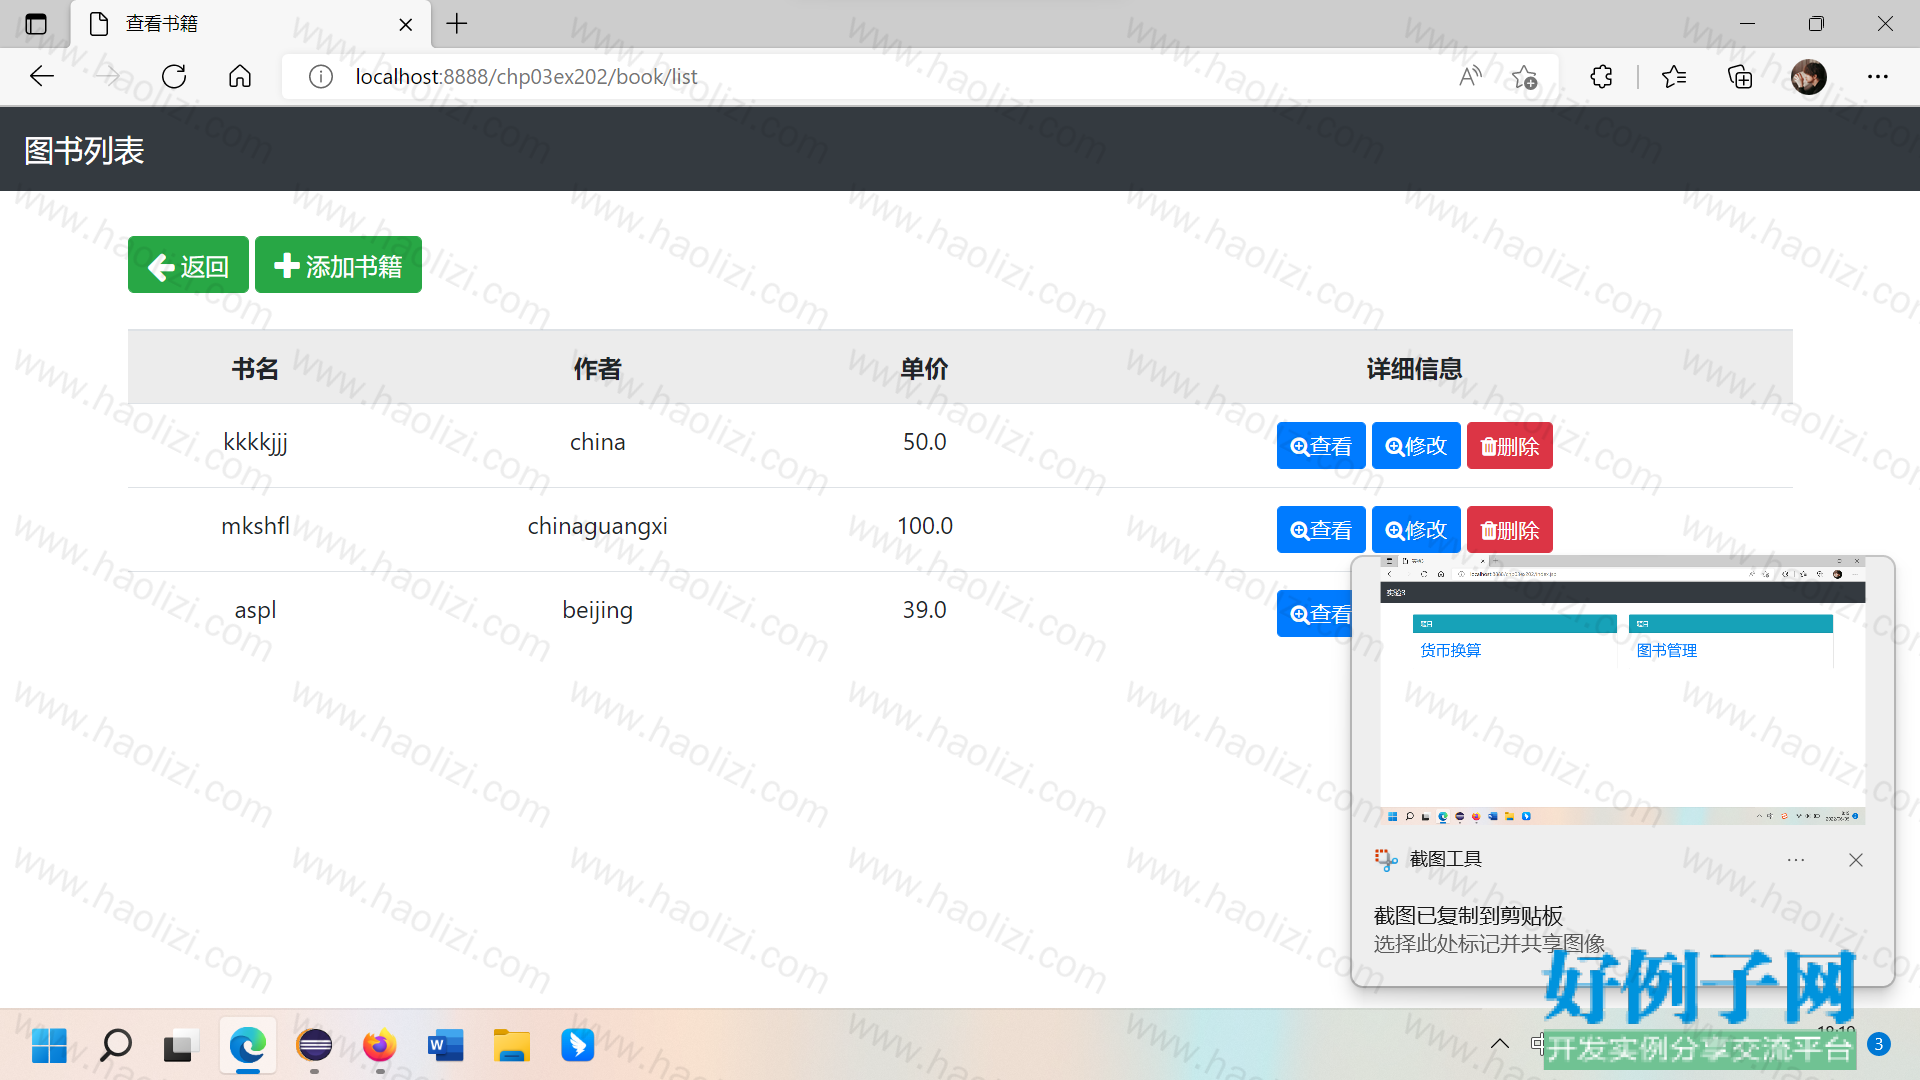Open the snipping tool screenshot thumbnail
Viewport: 1920px width, 1080px height.
click(x=1622, y=691)
